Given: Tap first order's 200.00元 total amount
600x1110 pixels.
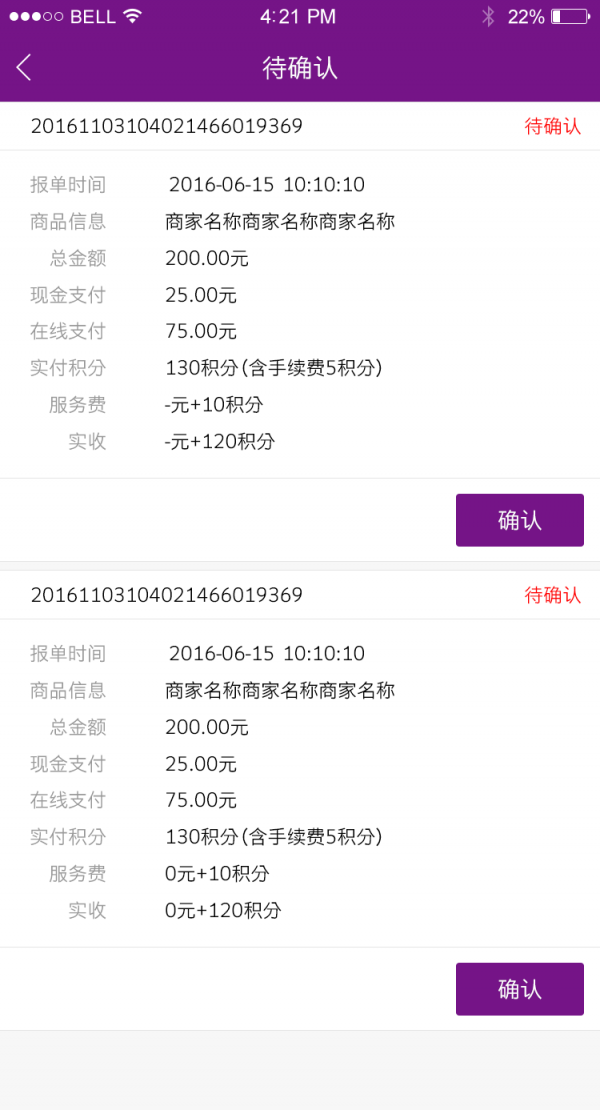Looking at the screenshot, I should point(207,258).
